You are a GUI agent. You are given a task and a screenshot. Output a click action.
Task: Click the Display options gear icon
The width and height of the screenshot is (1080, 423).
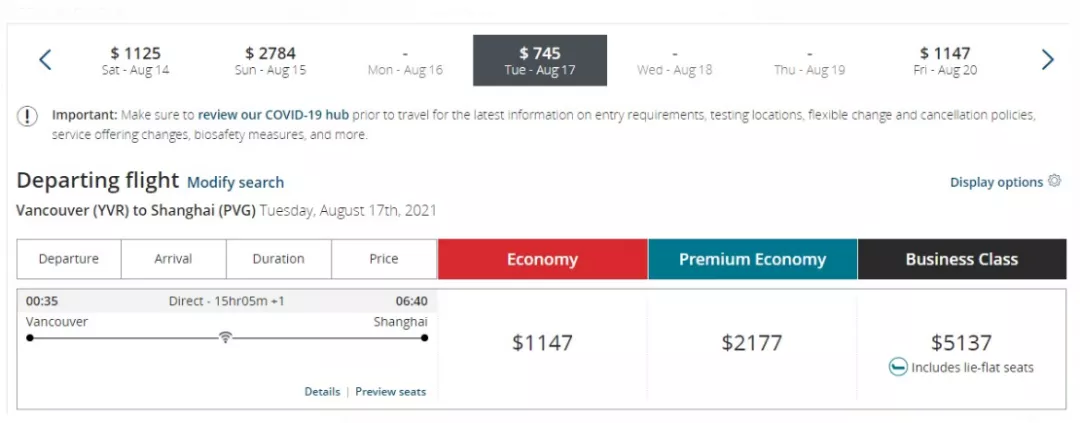[x=1054, y=181]
